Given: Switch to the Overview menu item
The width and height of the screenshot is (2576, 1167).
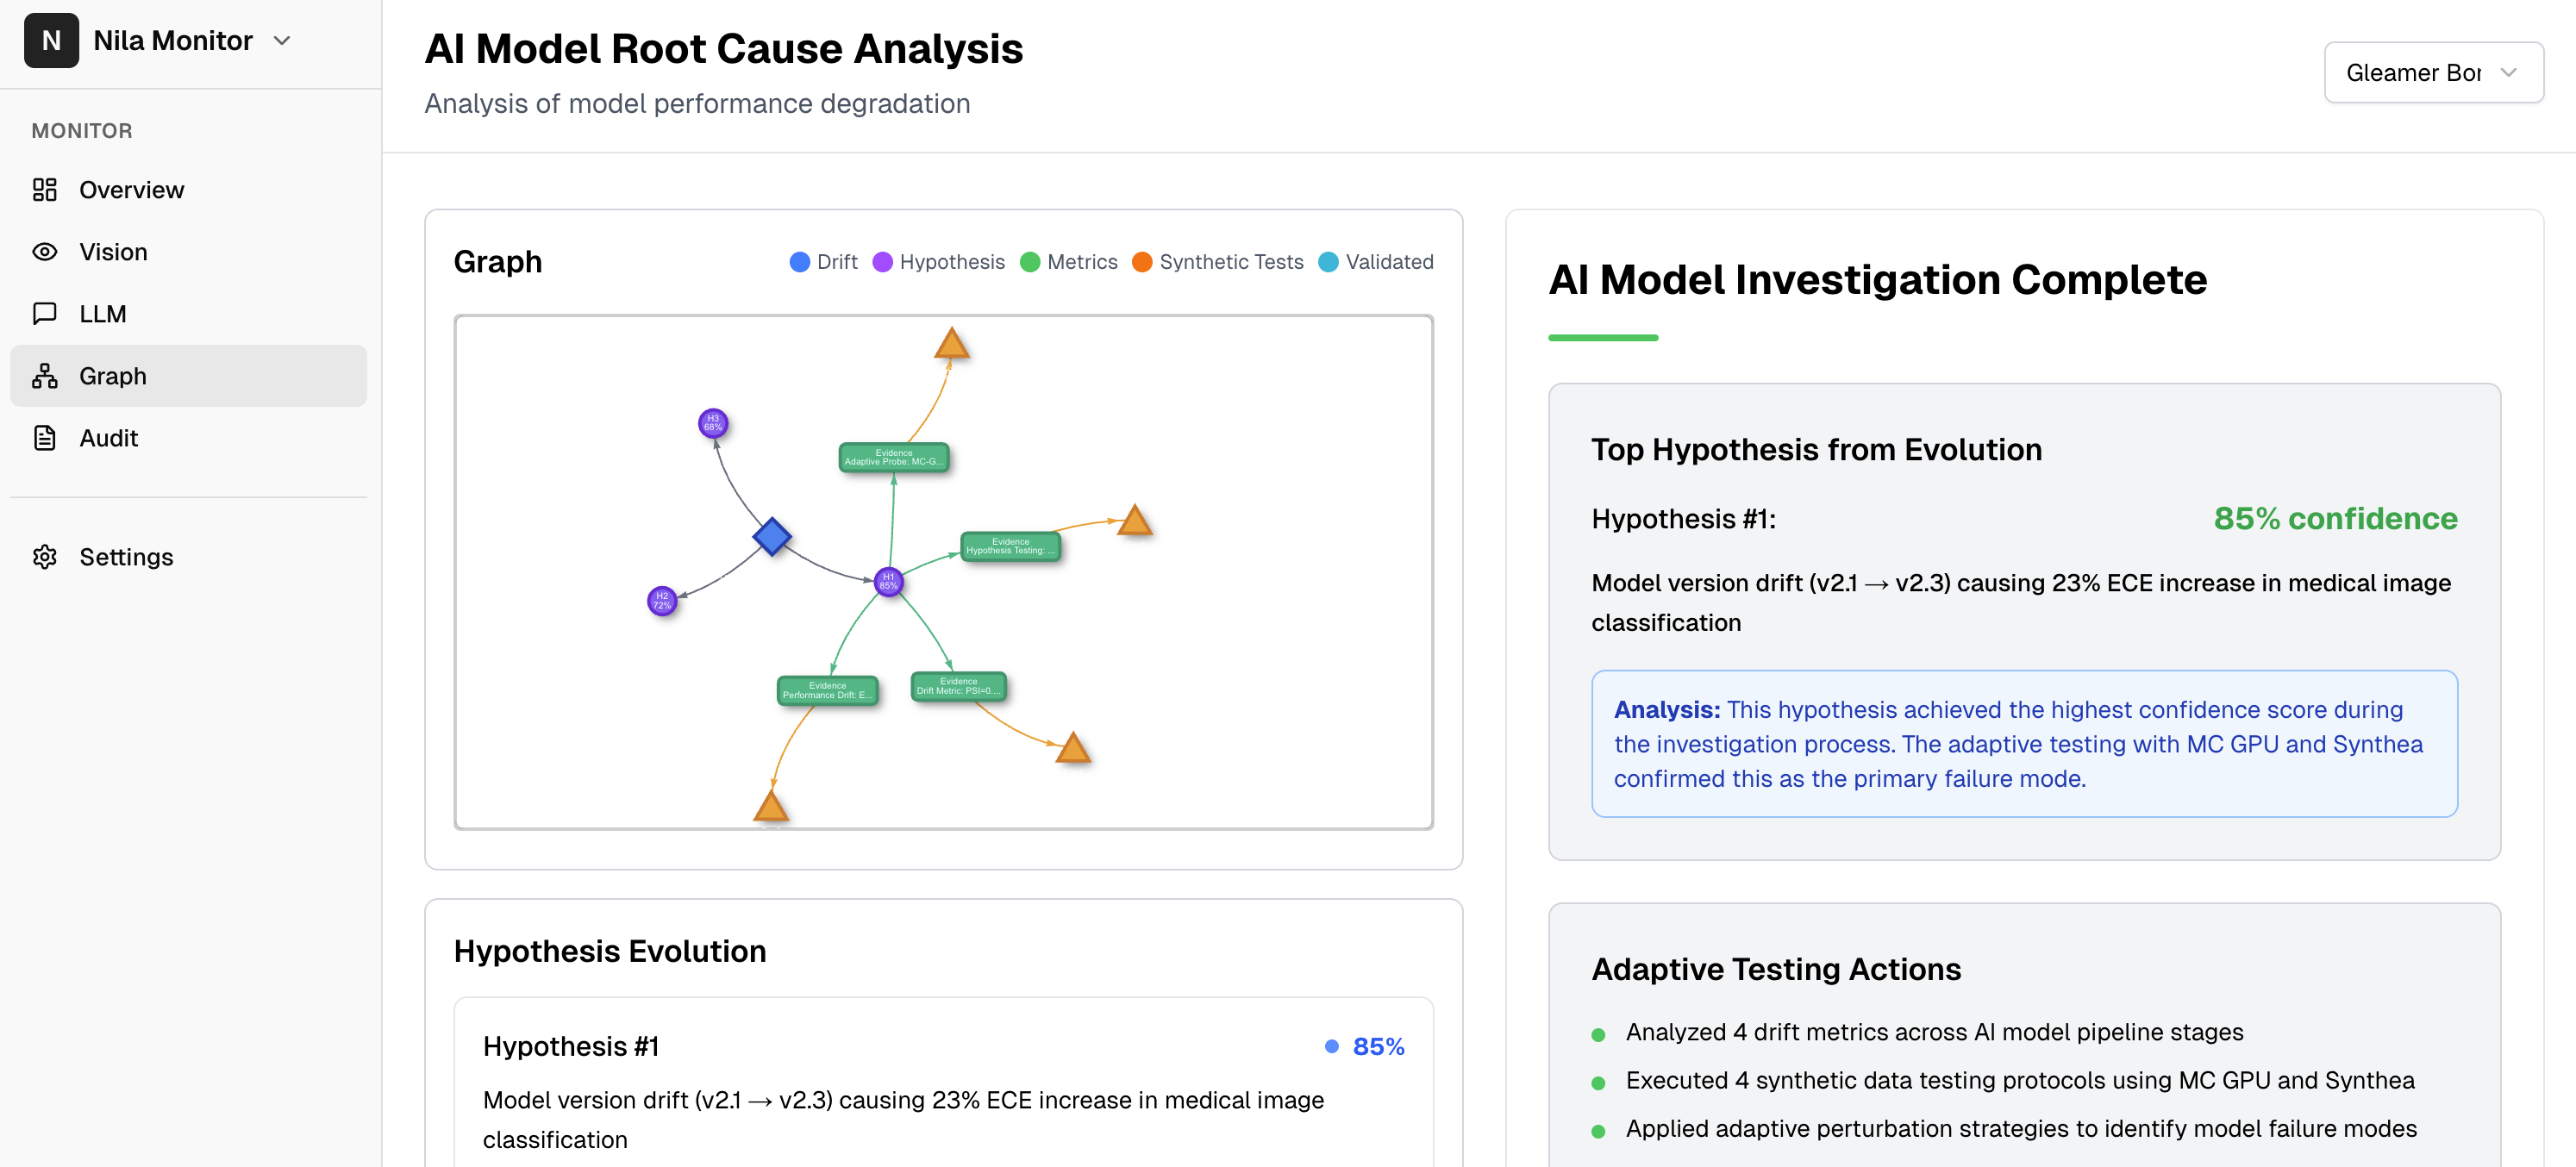Looking at the screenshot, I should coord(132,189).
